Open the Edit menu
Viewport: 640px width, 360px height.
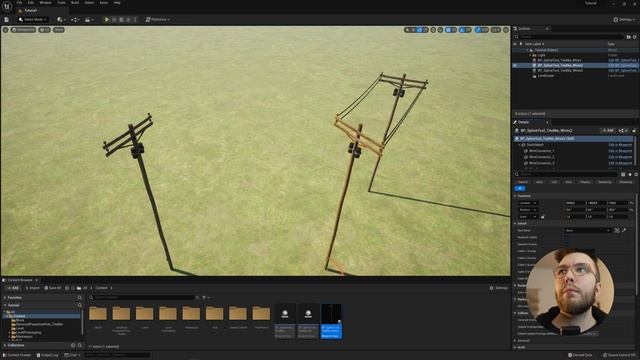click(x=31, y=3)
